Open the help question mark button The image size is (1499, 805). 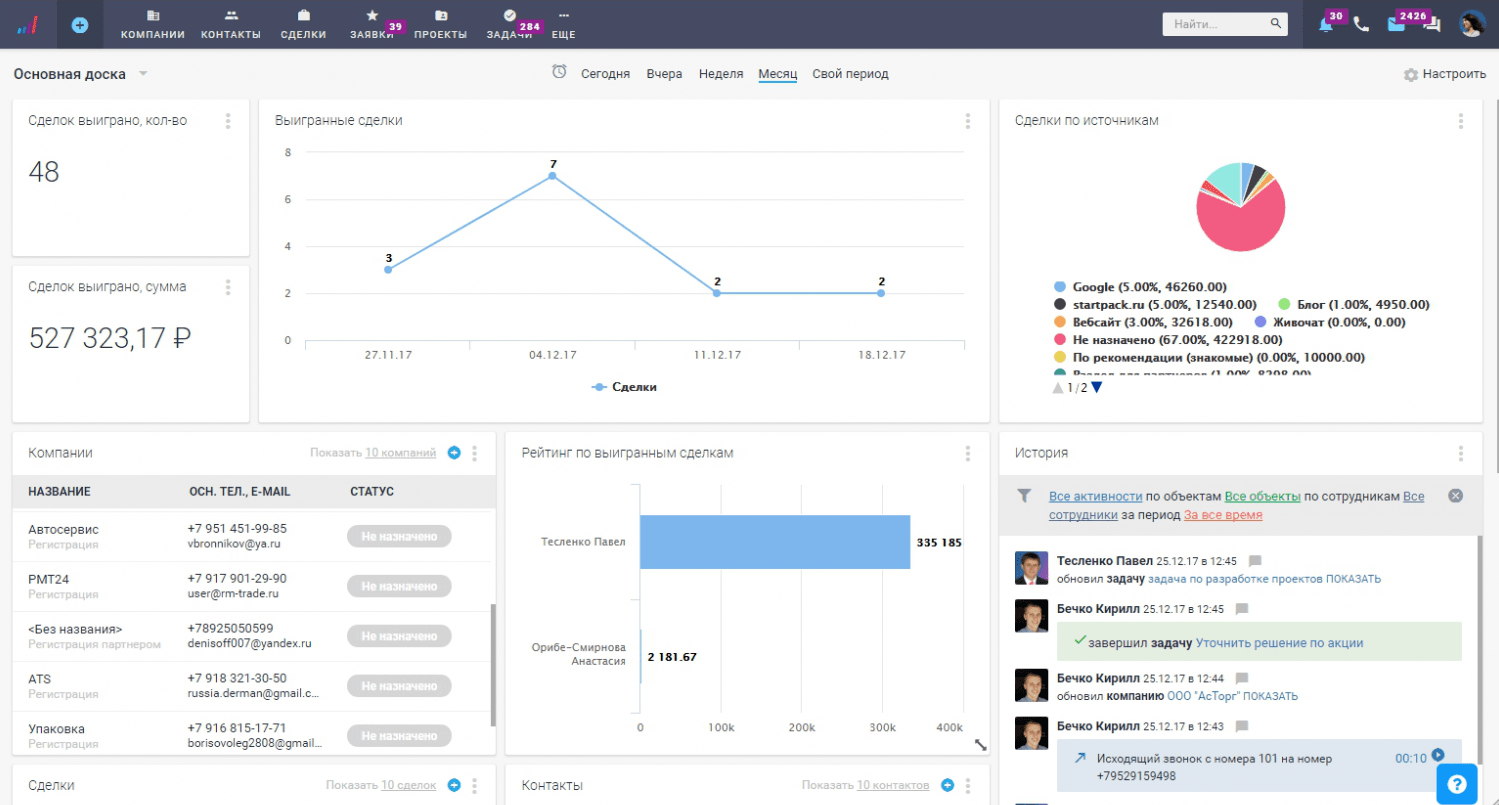[x=1456, y=784]
